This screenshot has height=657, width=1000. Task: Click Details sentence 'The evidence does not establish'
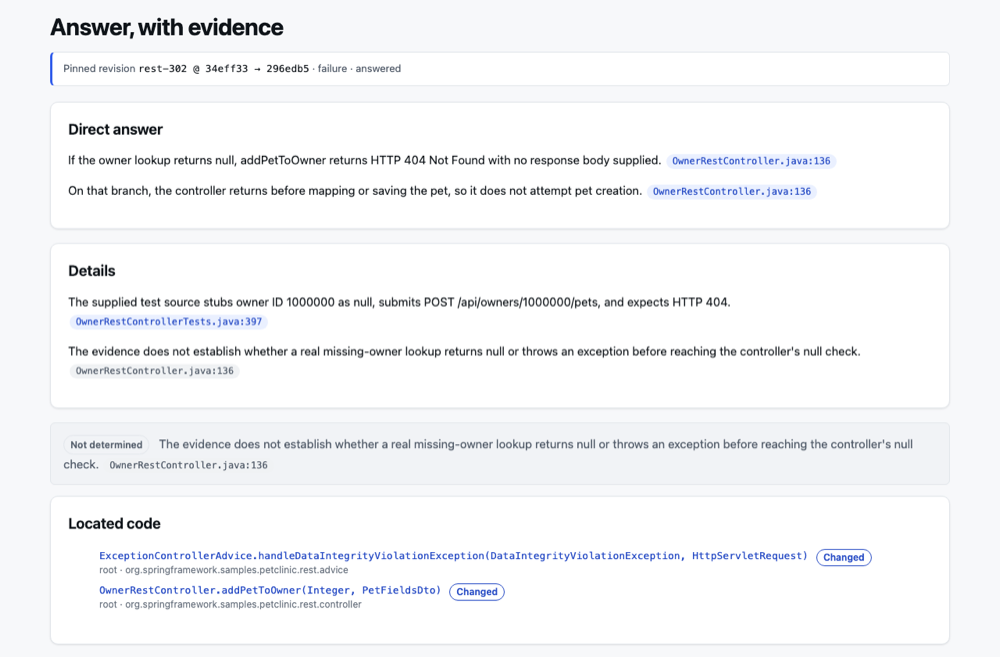[464, 351]
